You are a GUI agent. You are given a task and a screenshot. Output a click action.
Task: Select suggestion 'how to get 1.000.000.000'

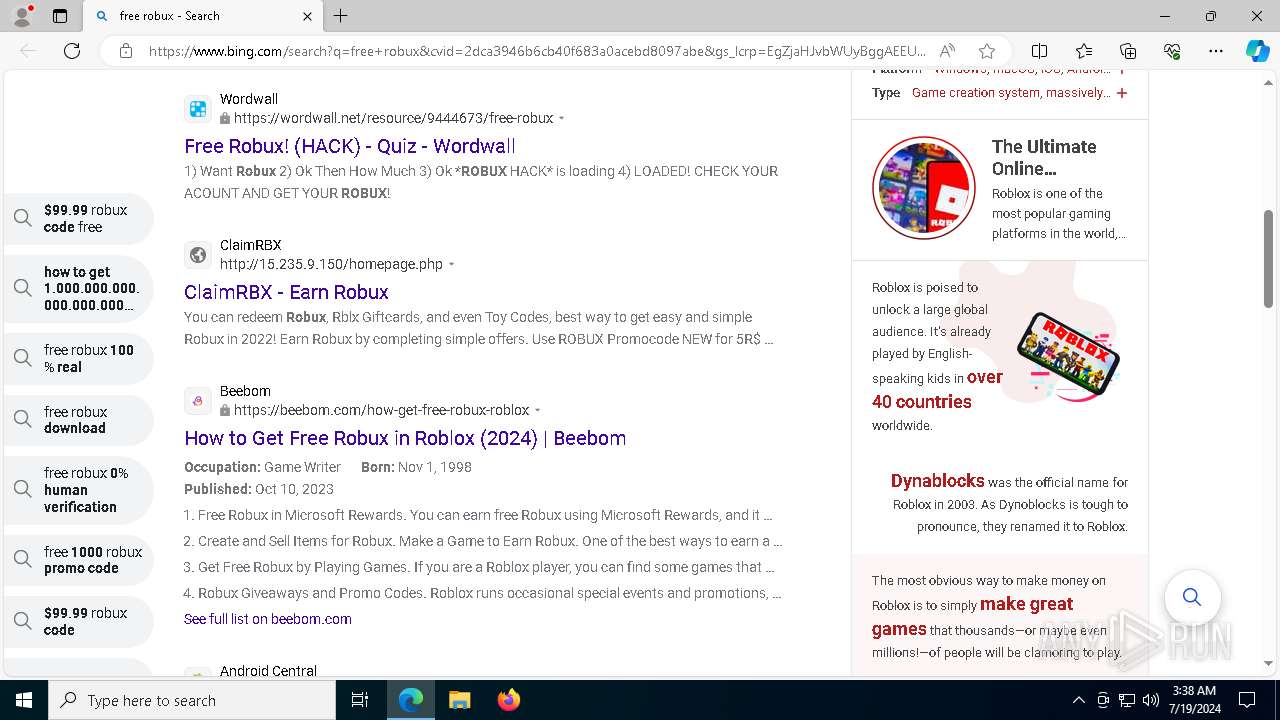(x=79, y=288)
